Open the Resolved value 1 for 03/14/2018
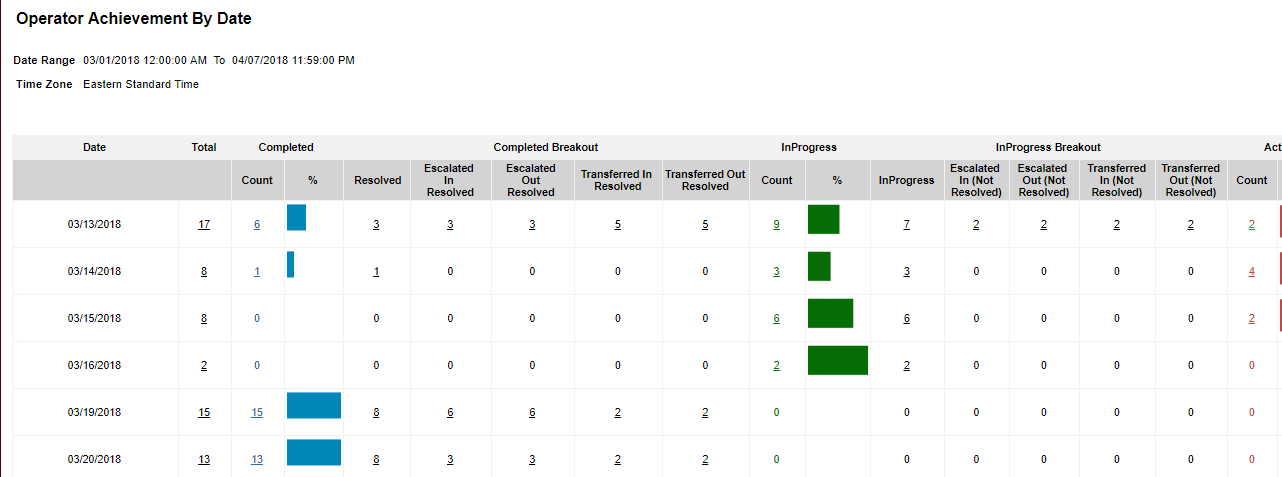 pyautogui.click(x=376, y=271)
